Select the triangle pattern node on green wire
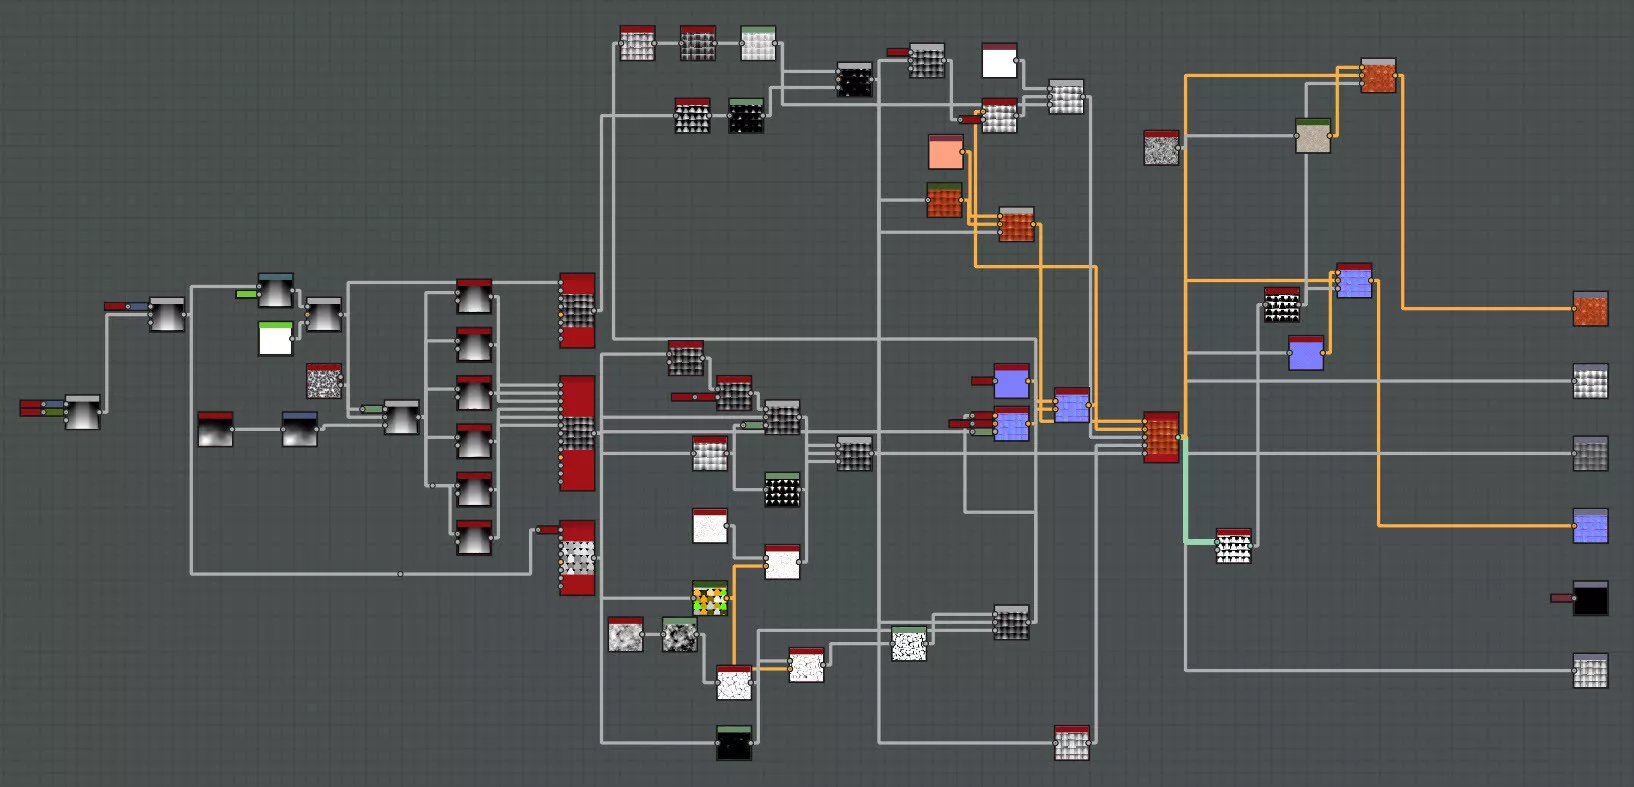 point(1233,547)
